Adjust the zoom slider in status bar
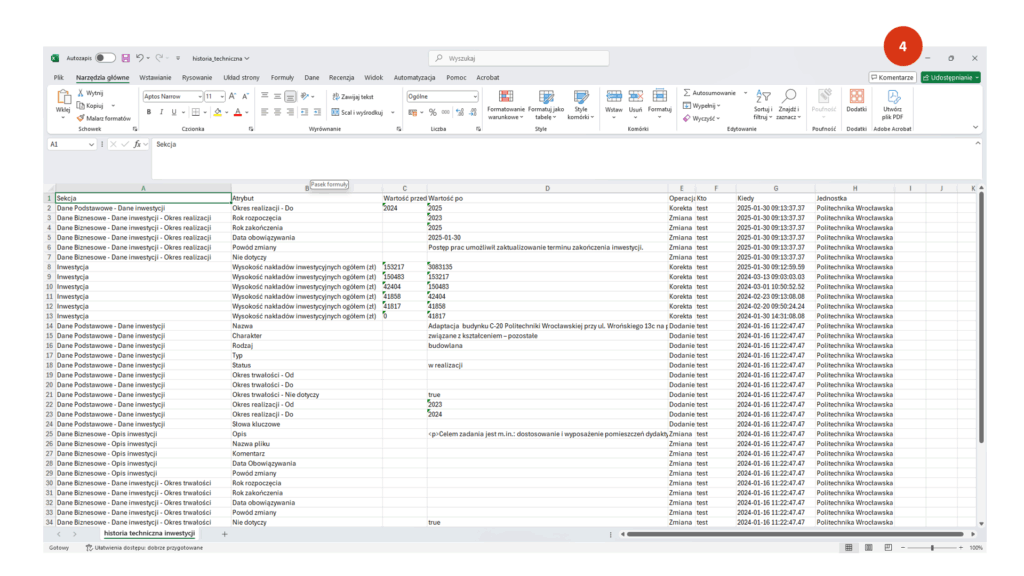1024x576 pixels. [x=932, y=547]
